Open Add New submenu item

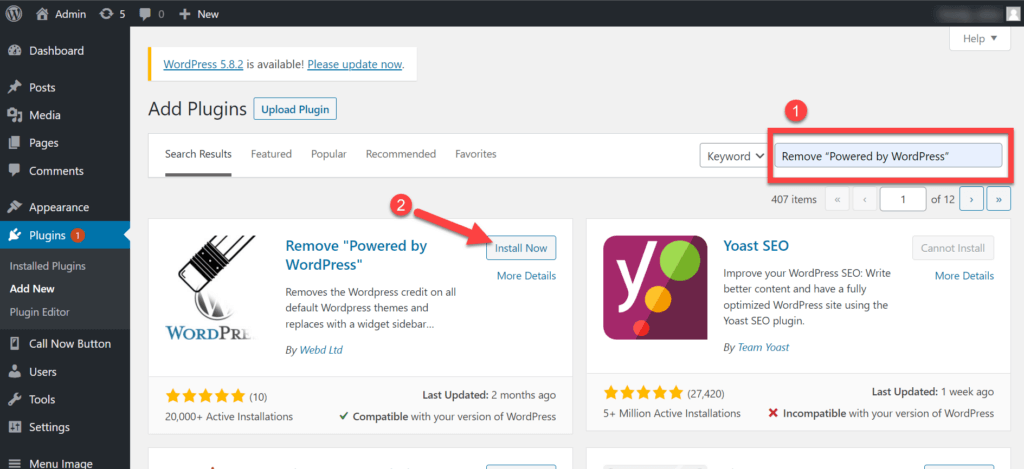(32, 289)
